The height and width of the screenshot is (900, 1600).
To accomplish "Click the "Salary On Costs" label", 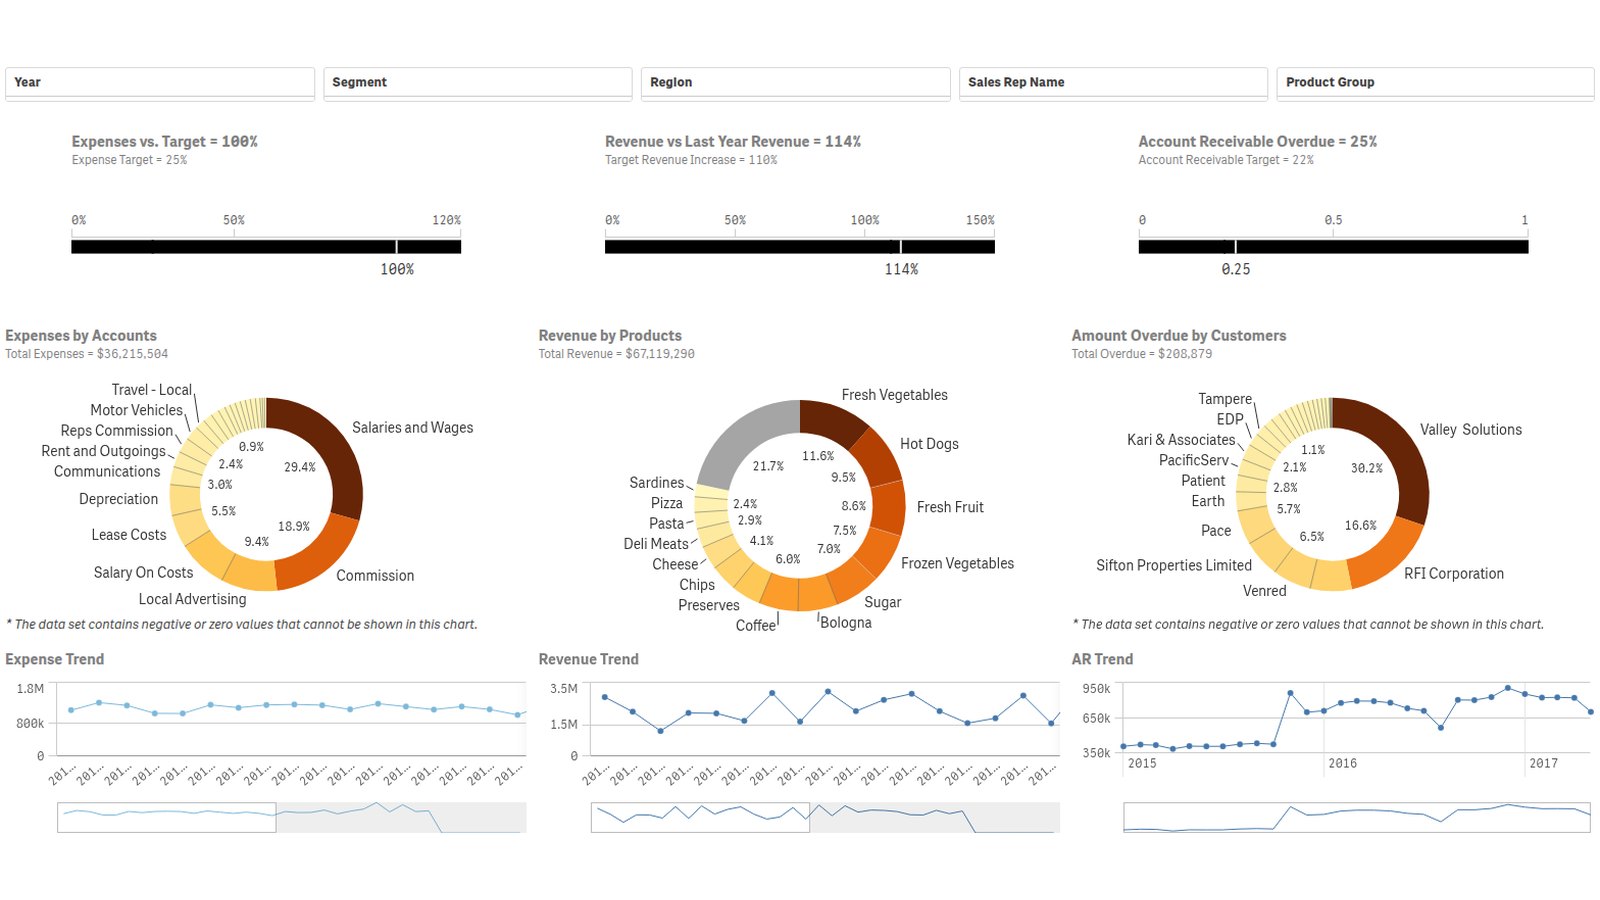I will point(143,573).
